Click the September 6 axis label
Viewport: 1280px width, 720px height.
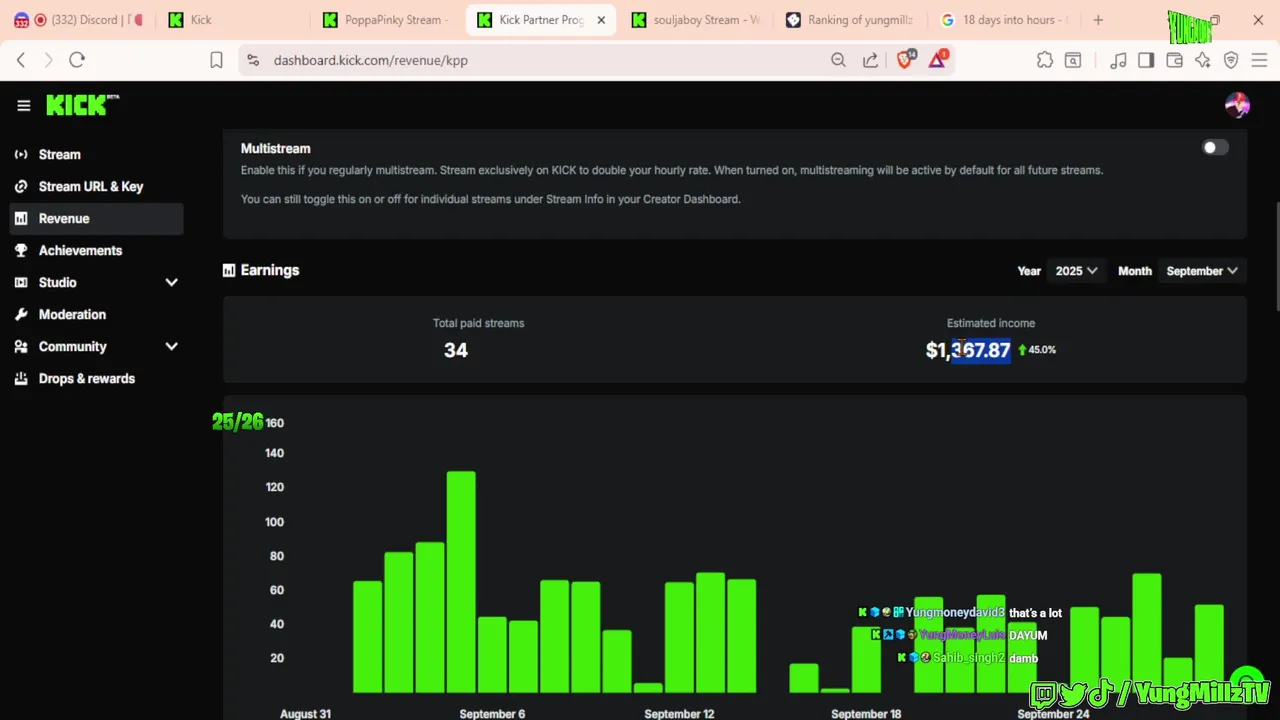tap(492, 714)
